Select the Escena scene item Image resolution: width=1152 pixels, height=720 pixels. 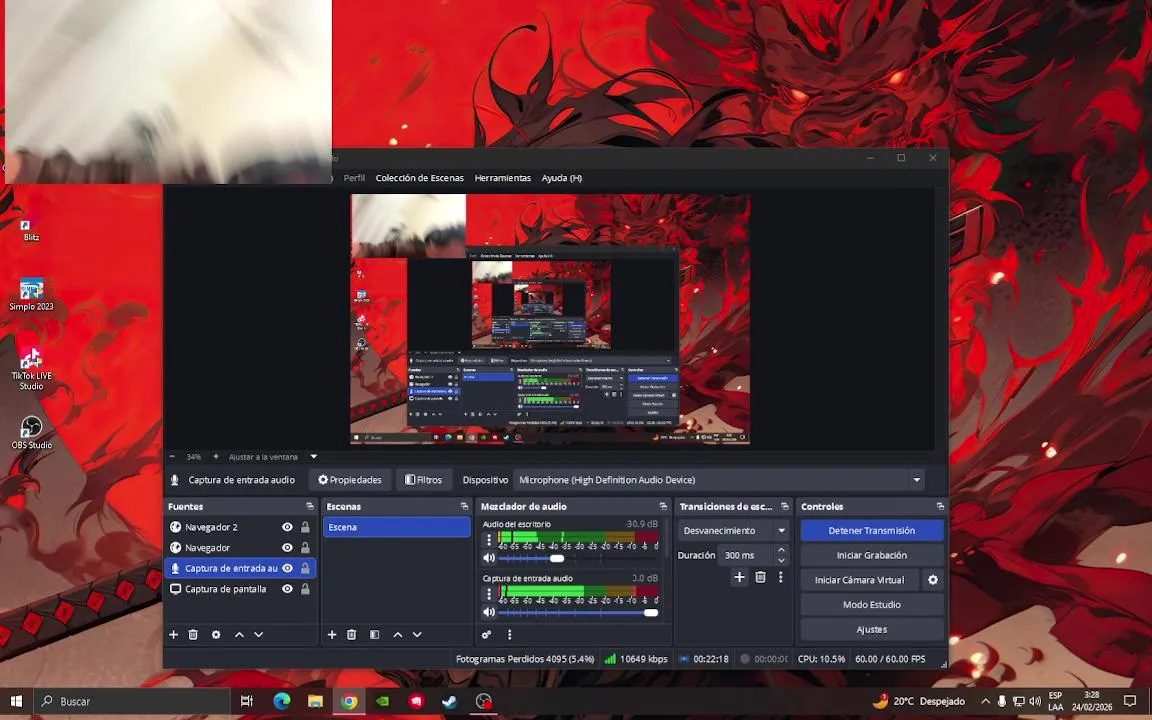397,527
